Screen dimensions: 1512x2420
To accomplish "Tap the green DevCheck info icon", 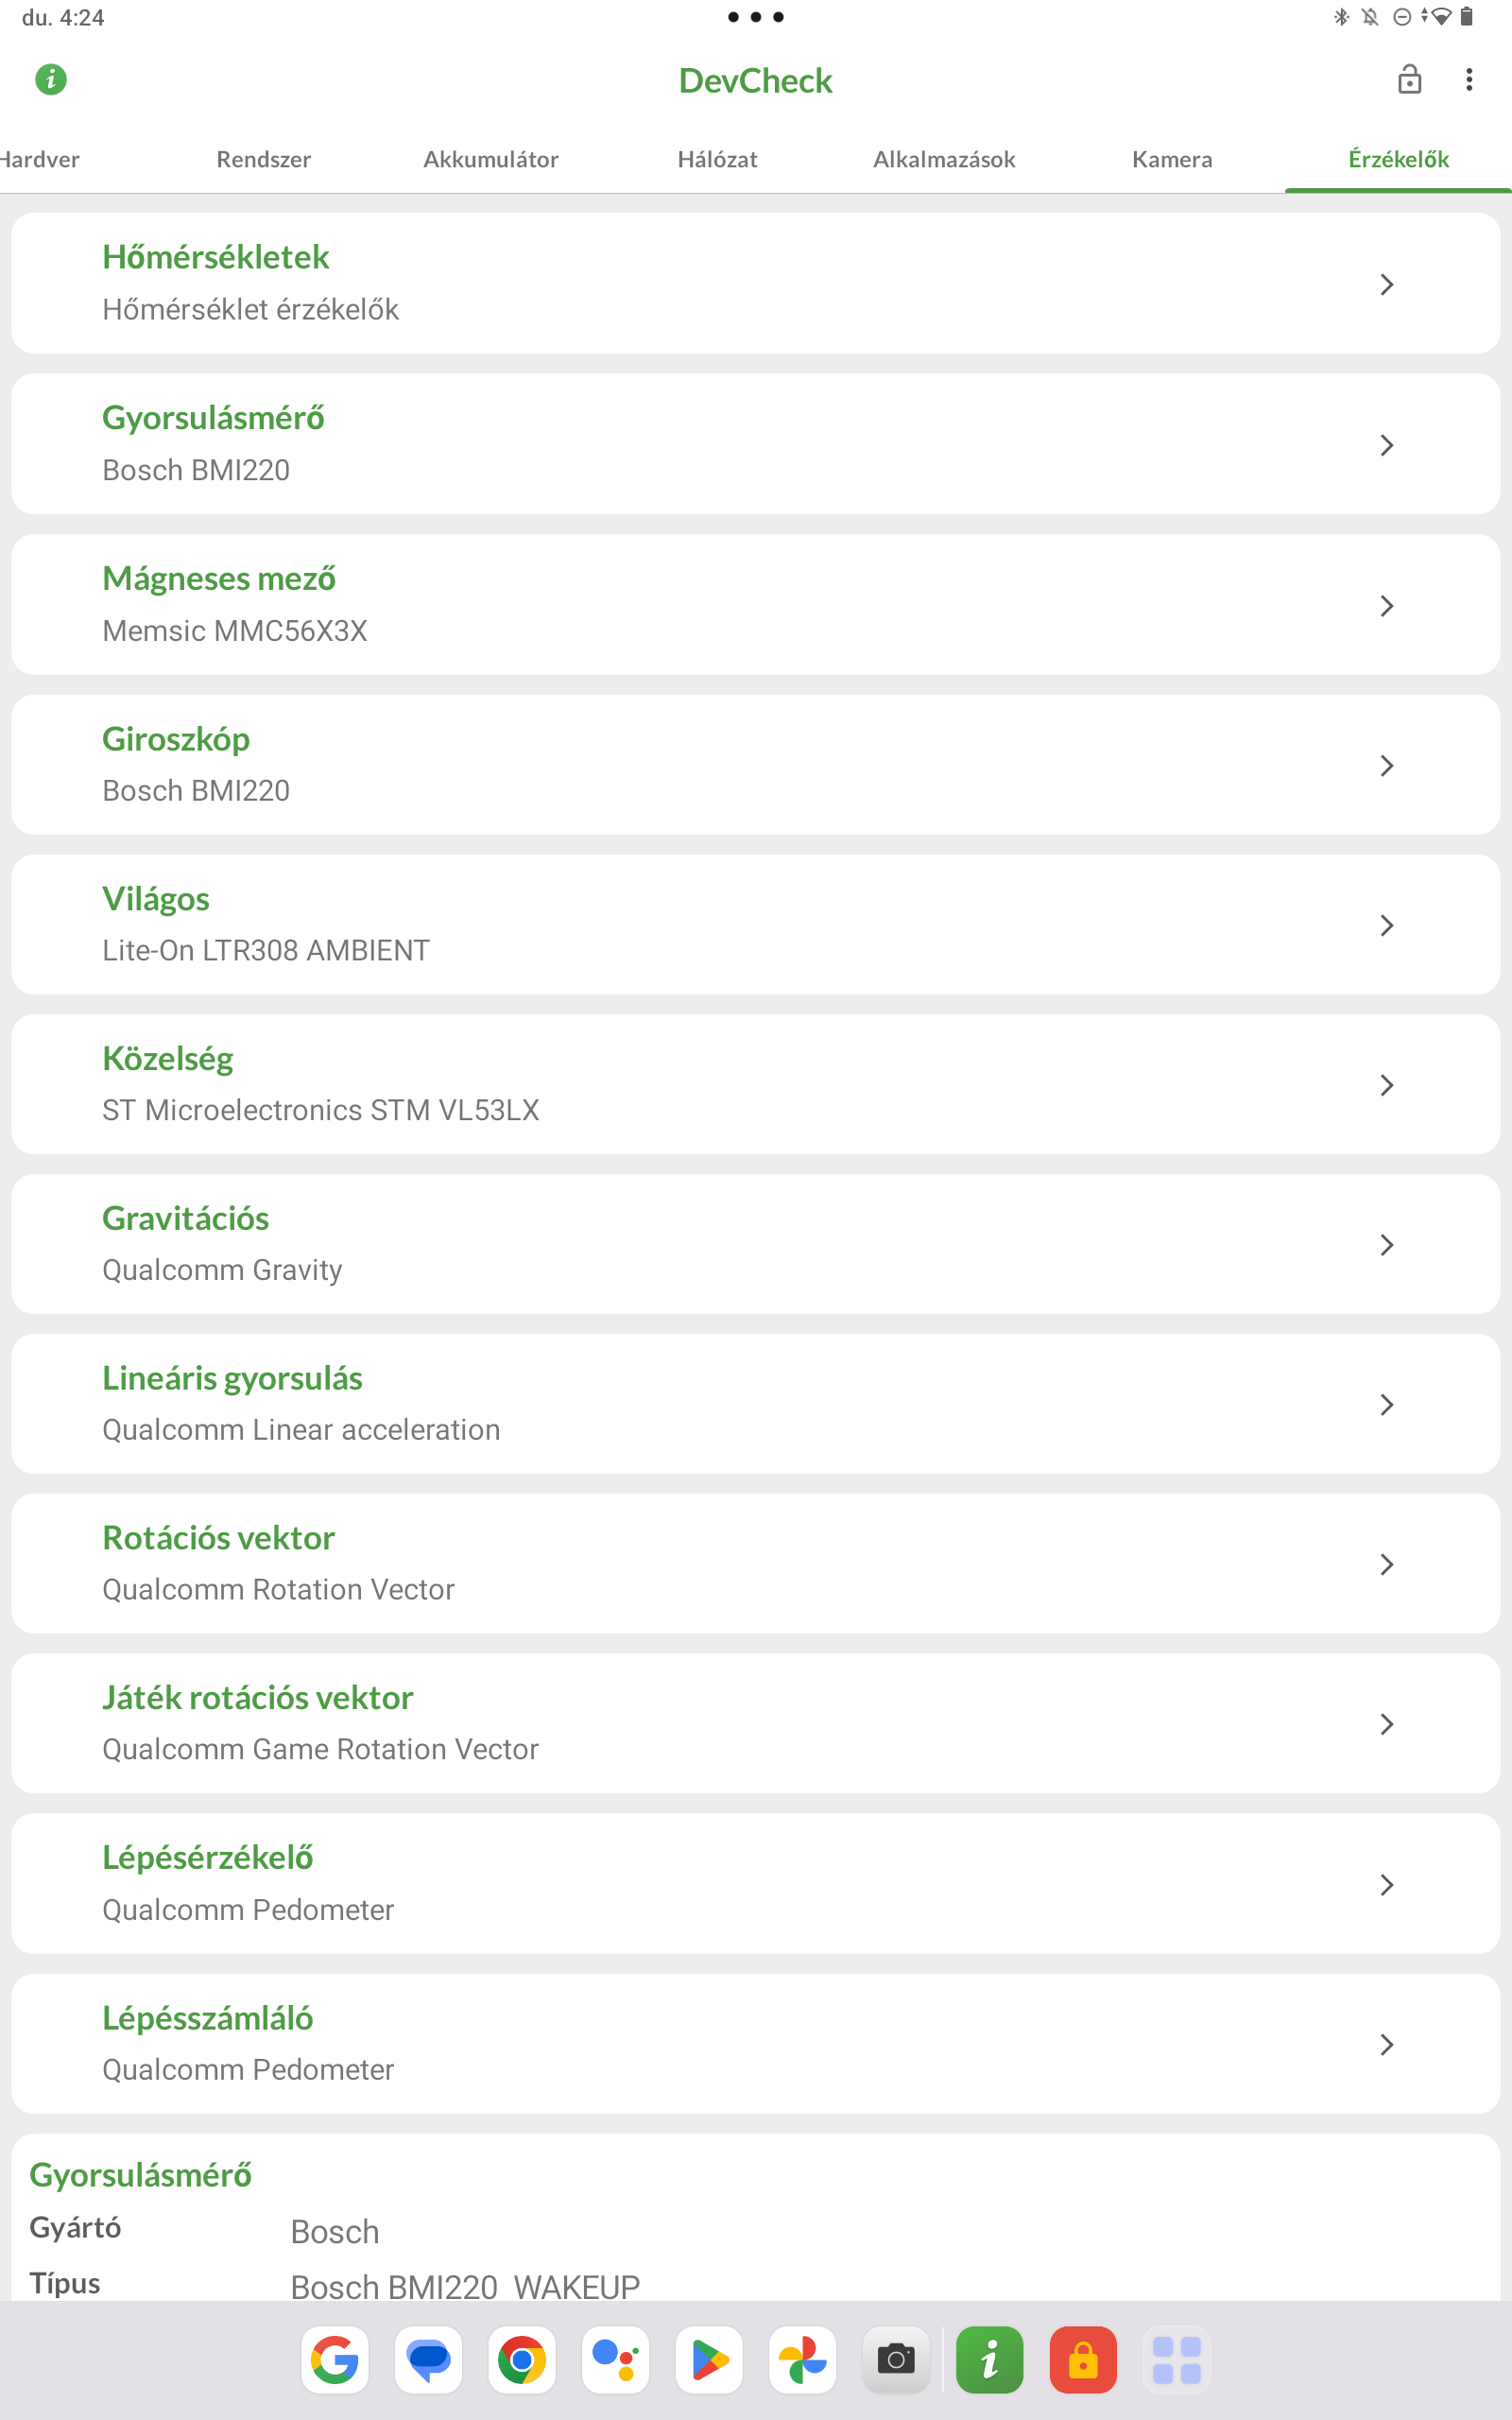I will 51,79.
